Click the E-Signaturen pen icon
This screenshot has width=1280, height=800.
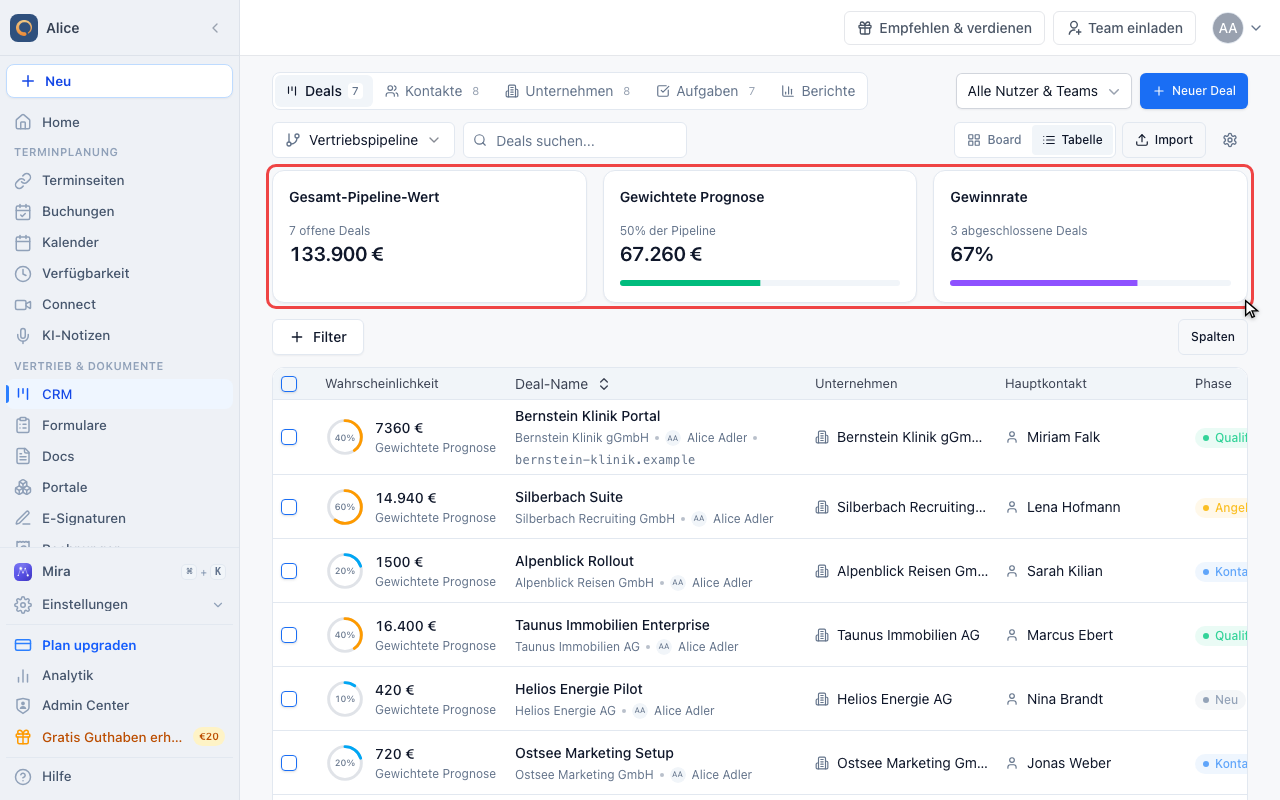click(23, 518)
